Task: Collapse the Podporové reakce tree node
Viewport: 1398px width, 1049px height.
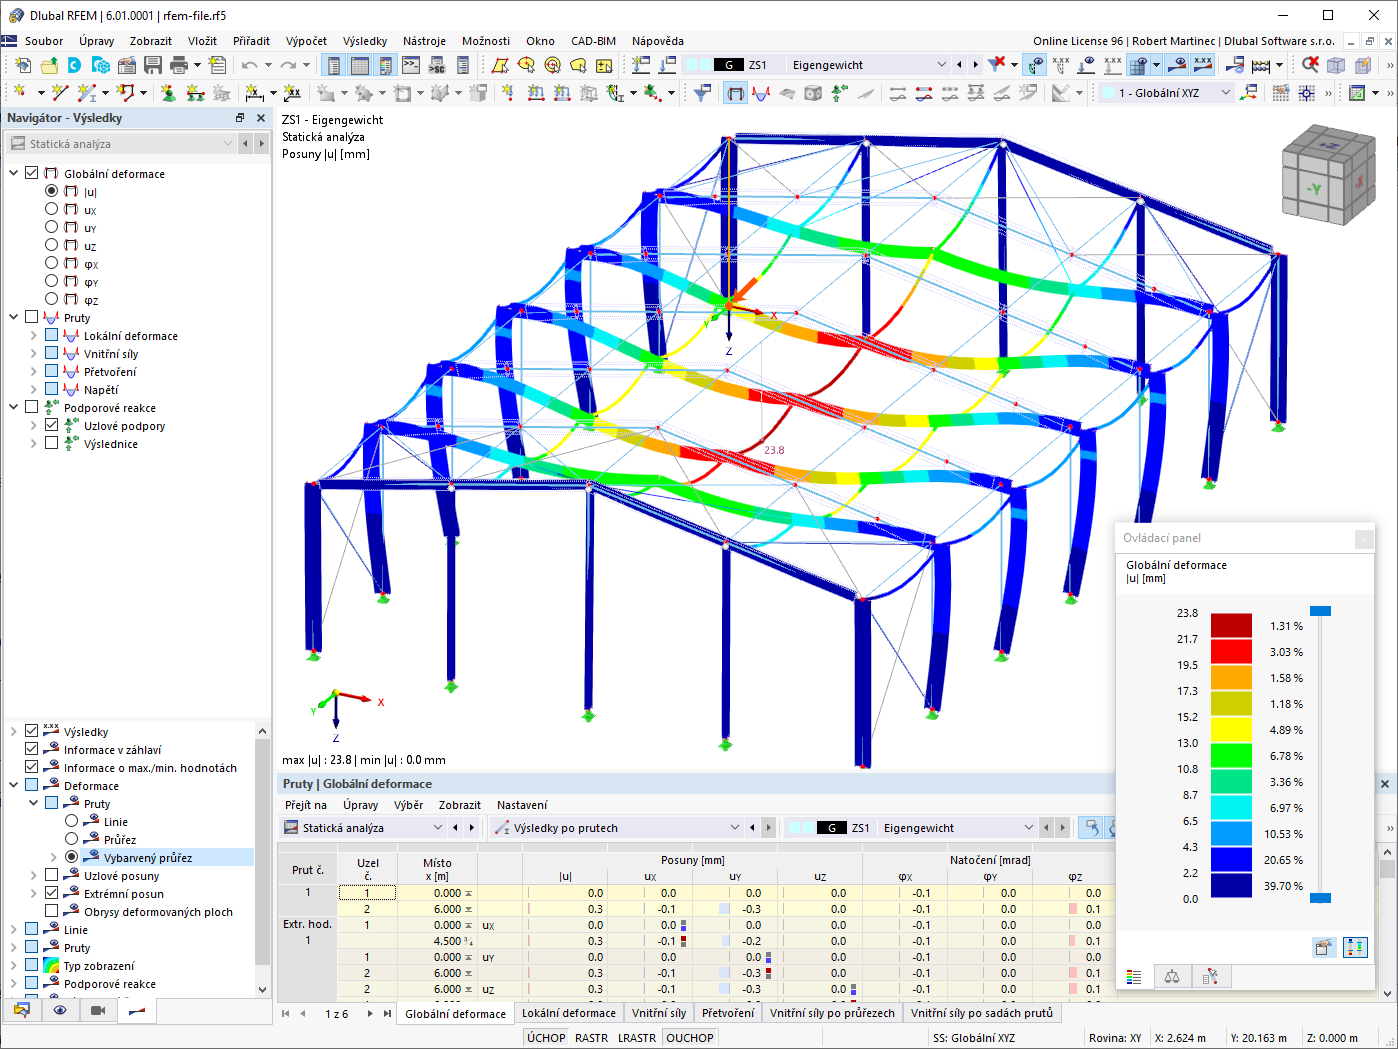Action: pos(14,407)
